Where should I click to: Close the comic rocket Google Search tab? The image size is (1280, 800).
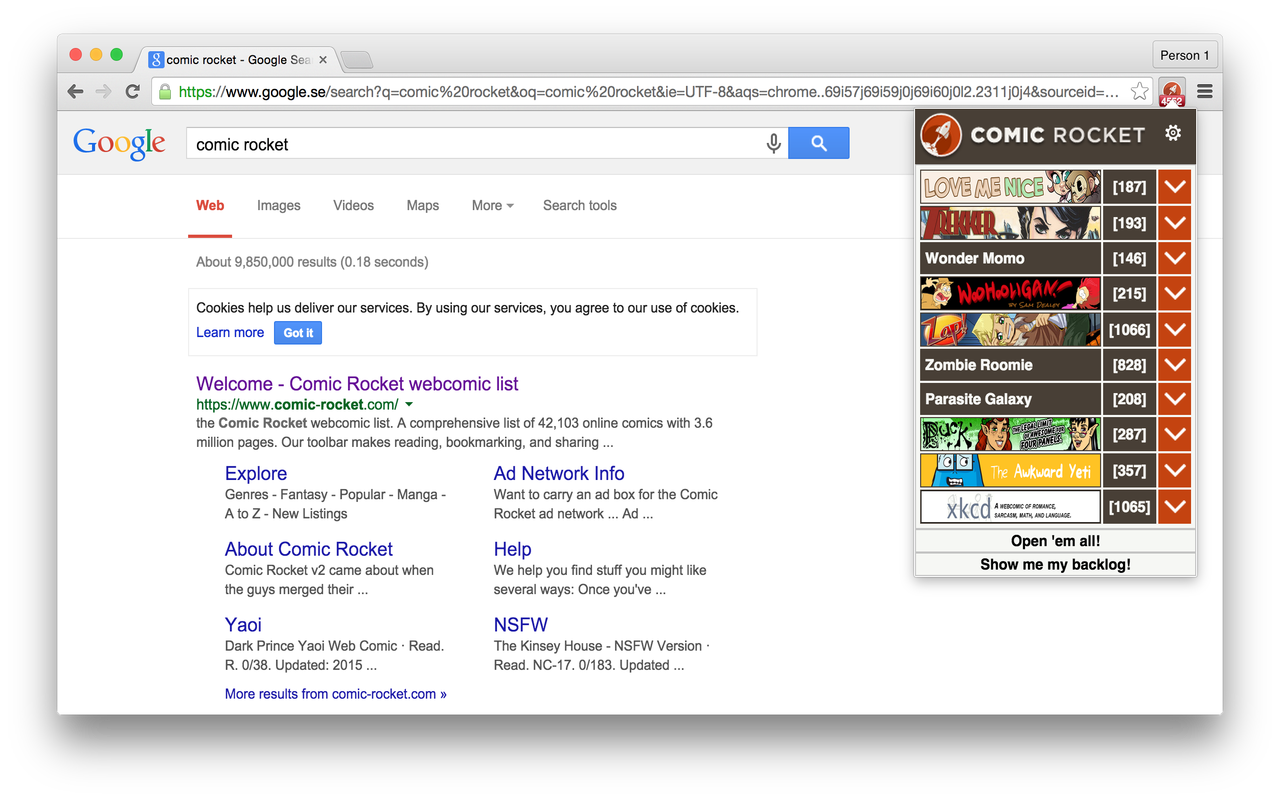(324, 60)
